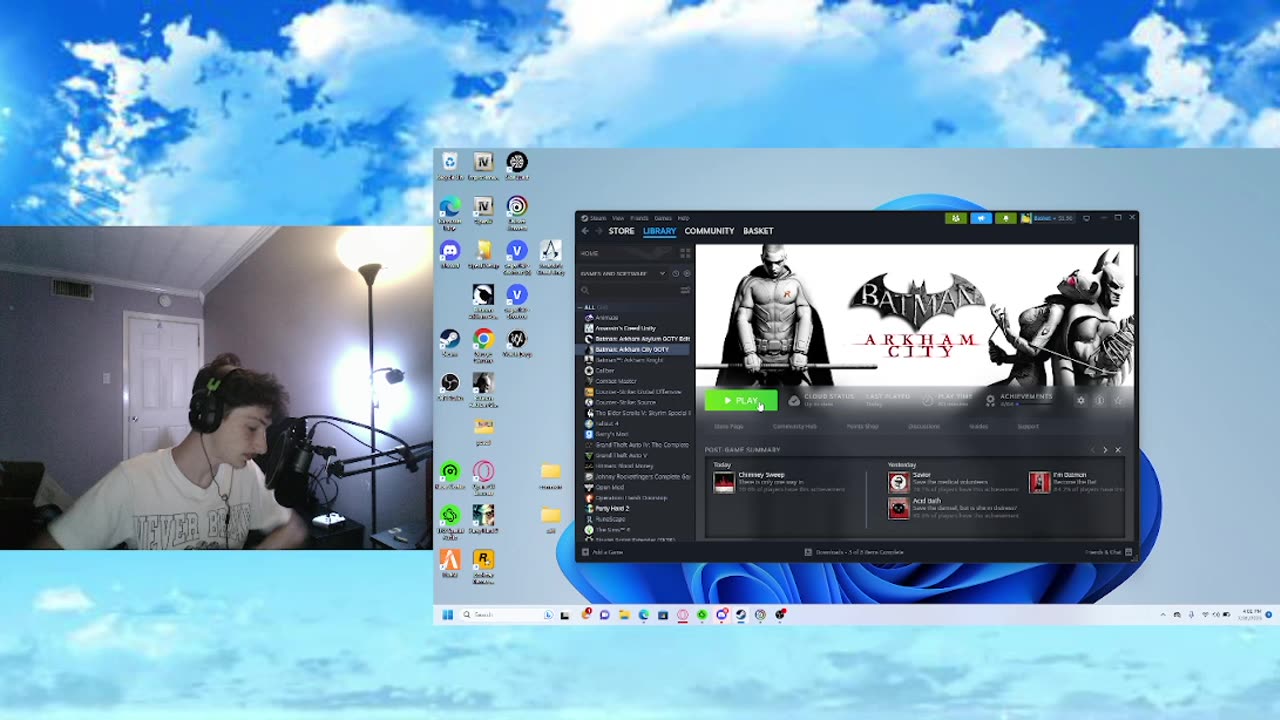1280x720 pixels.
Task: Open the OBS Studio desktop shortcut
Action: tap(450, 387)
